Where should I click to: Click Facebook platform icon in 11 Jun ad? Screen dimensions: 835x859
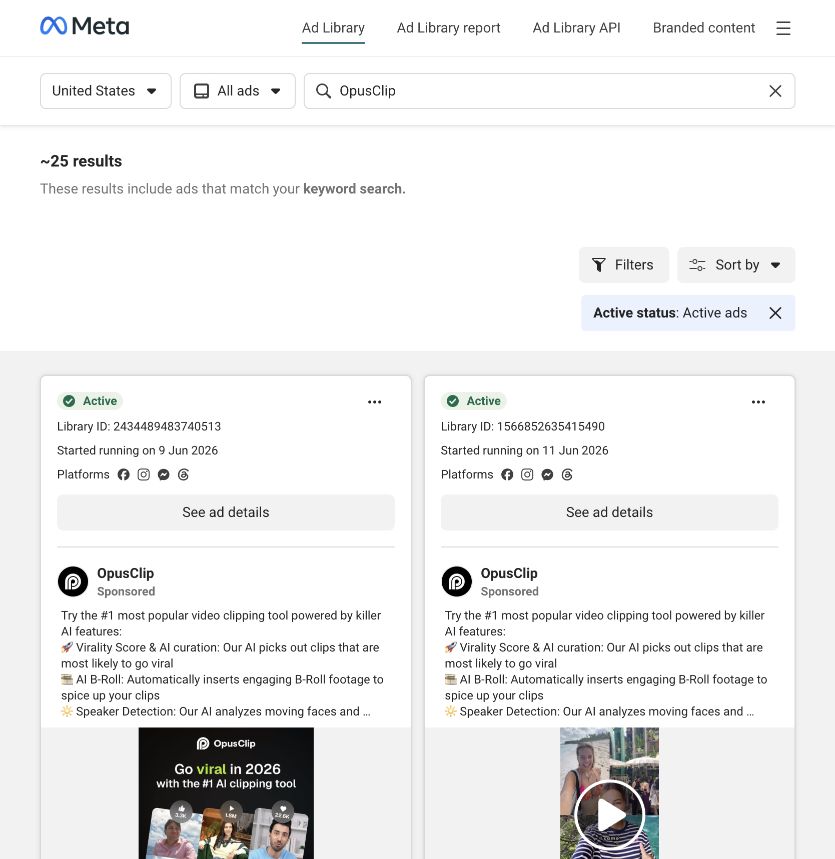(x=507, y=474)
